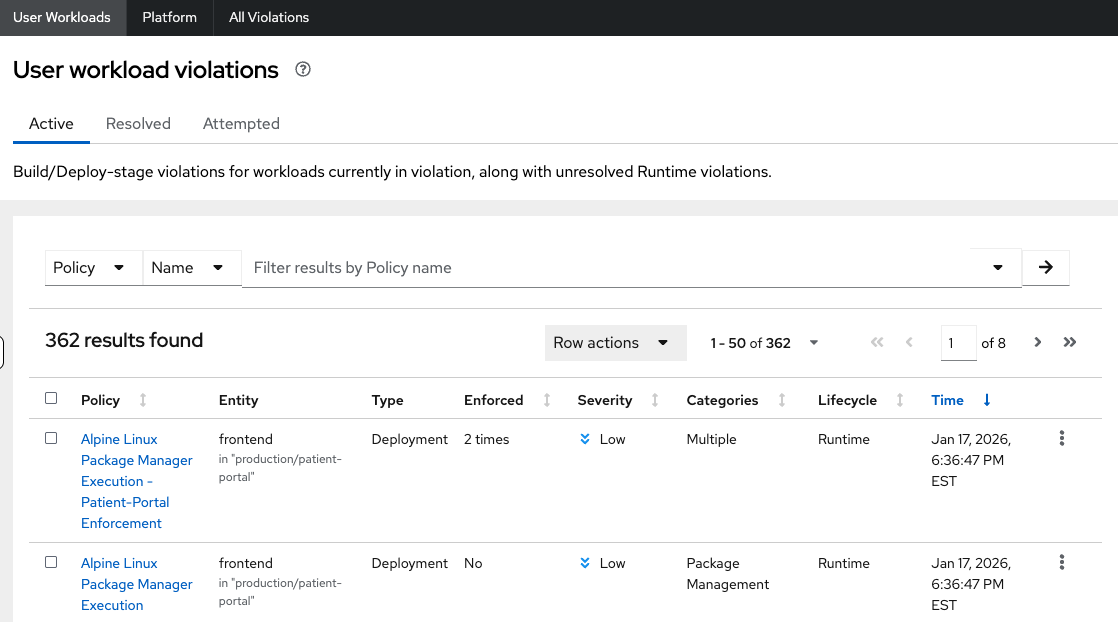
Task: Expand the Name attribute dropdown
Action: point(192,268)
